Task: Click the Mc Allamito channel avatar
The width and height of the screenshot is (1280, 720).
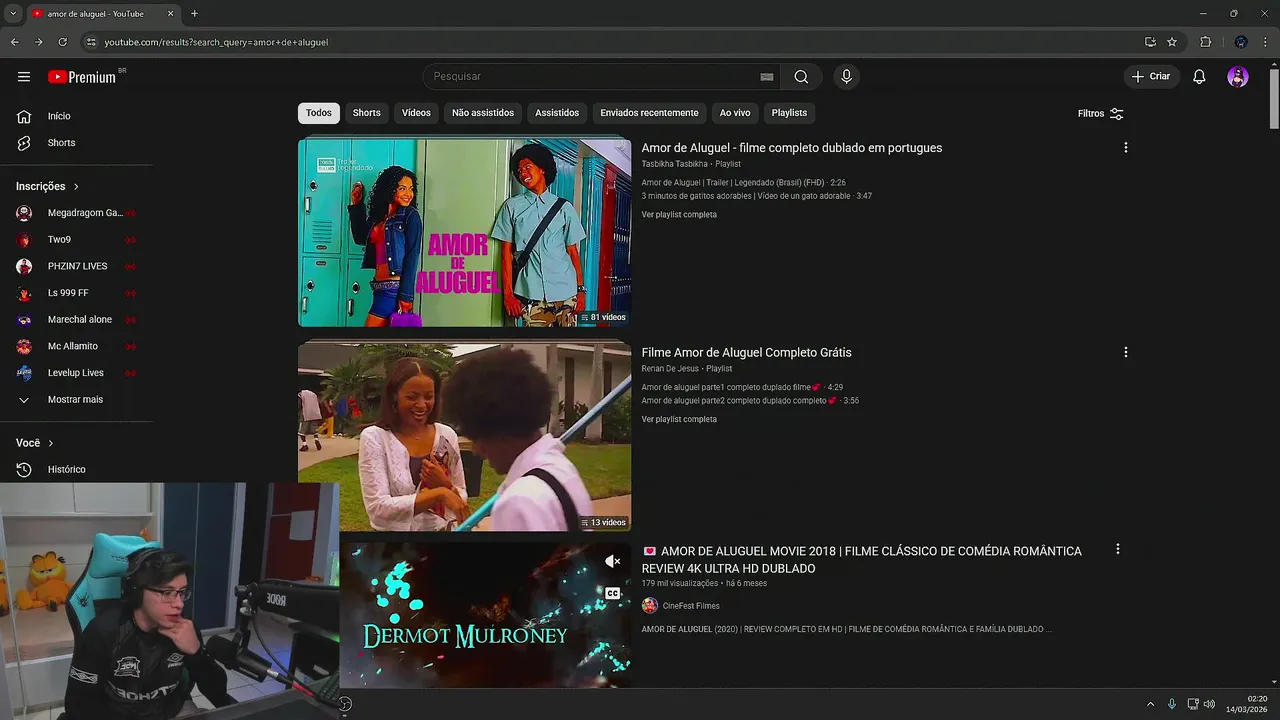Action: (x=24, y=346)
